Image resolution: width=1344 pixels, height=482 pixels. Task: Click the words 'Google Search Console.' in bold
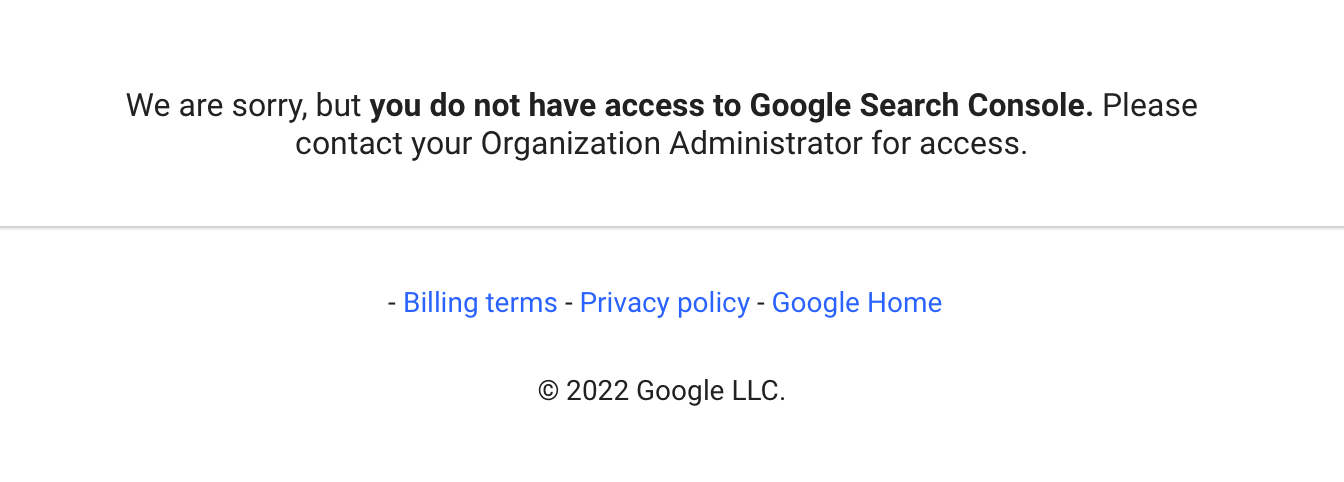point(922,105)
